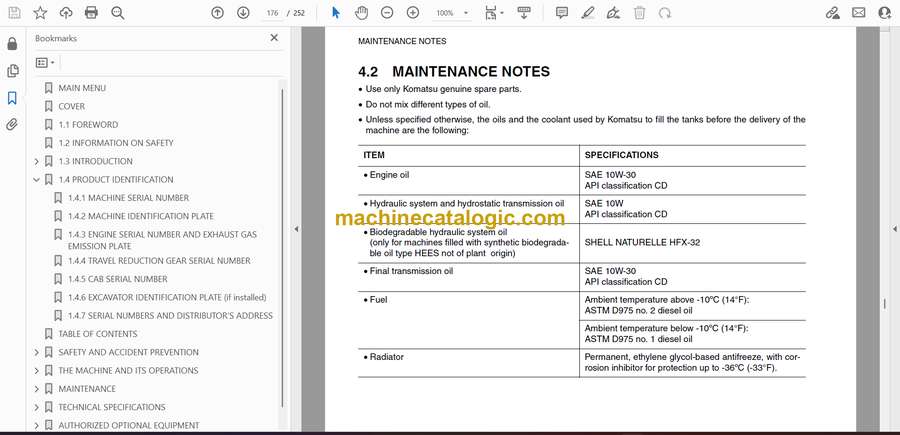Open the fit page options dropdown
The width and height of the screenshot is (900, 435).
(494, 13)
